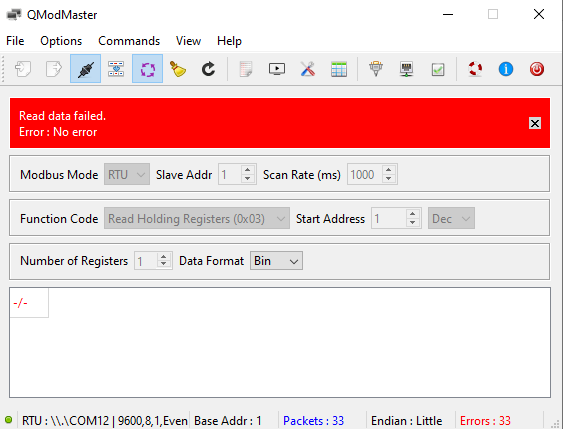Open general Settings checkmark icon
563x429 pixels.
tap(438, 69)
